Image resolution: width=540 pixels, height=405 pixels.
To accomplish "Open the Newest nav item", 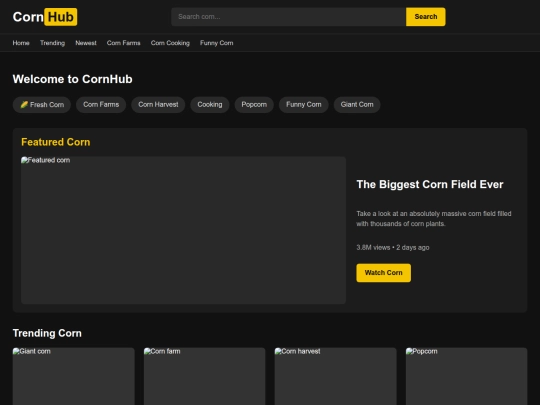I will pos(86,43).
